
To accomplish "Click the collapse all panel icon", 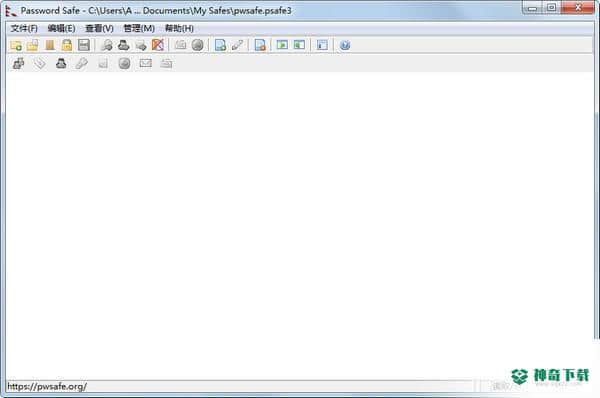I will point(299,45).
